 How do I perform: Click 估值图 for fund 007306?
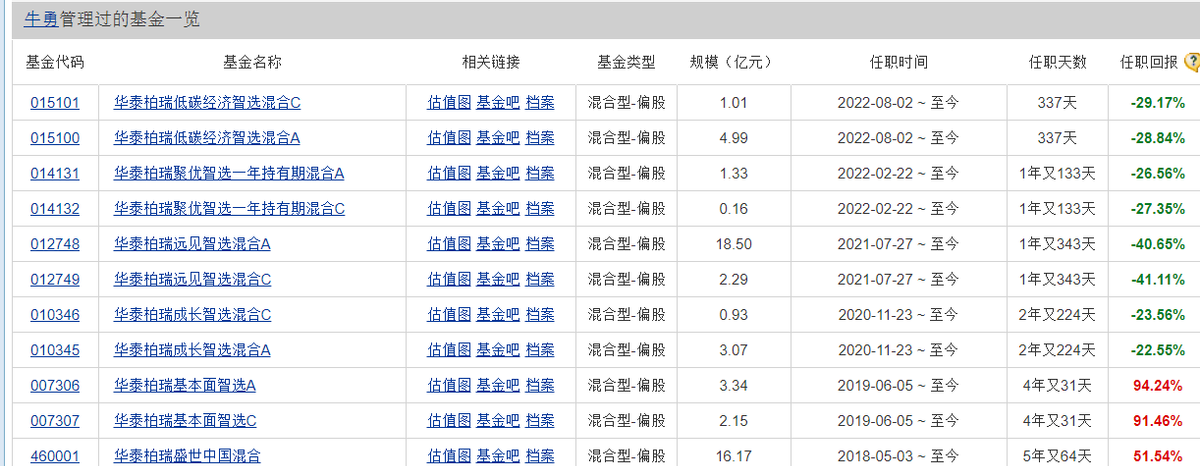click(449, 385)
